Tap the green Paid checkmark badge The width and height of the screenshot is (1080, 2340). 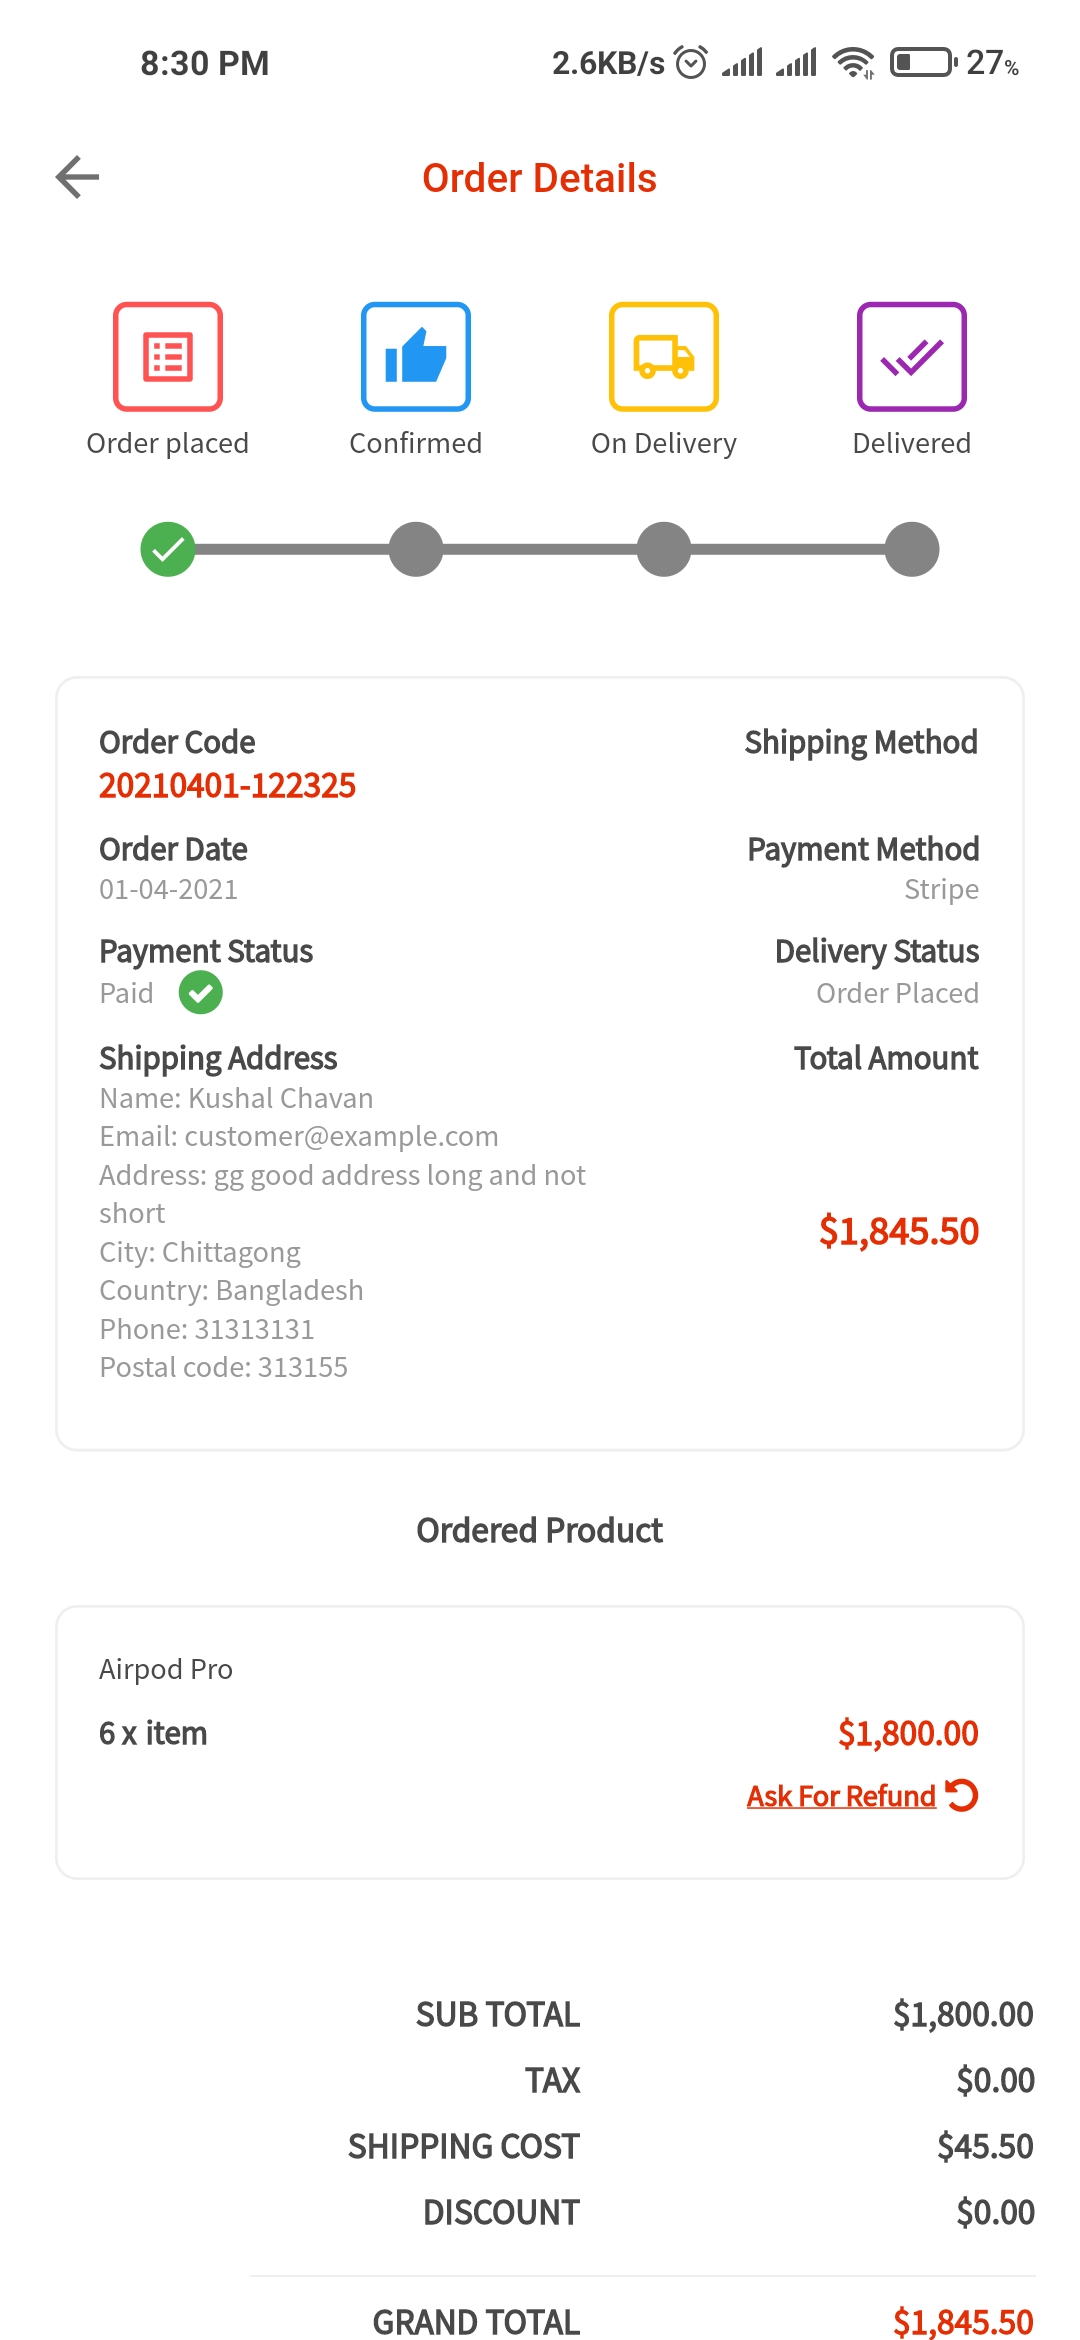201,993
